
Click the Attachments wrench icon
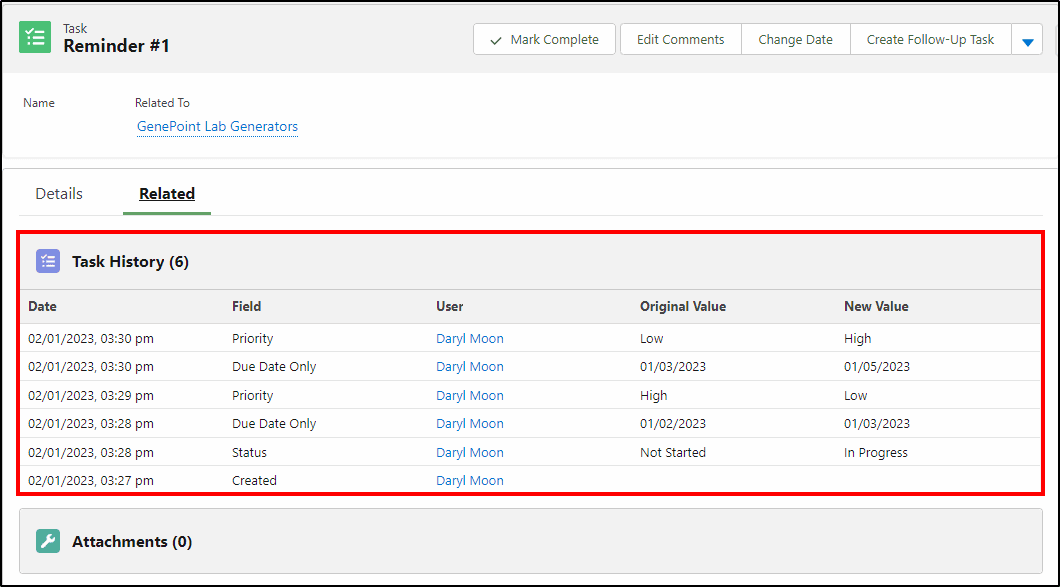pyautogui.click(x=48, y=542)
